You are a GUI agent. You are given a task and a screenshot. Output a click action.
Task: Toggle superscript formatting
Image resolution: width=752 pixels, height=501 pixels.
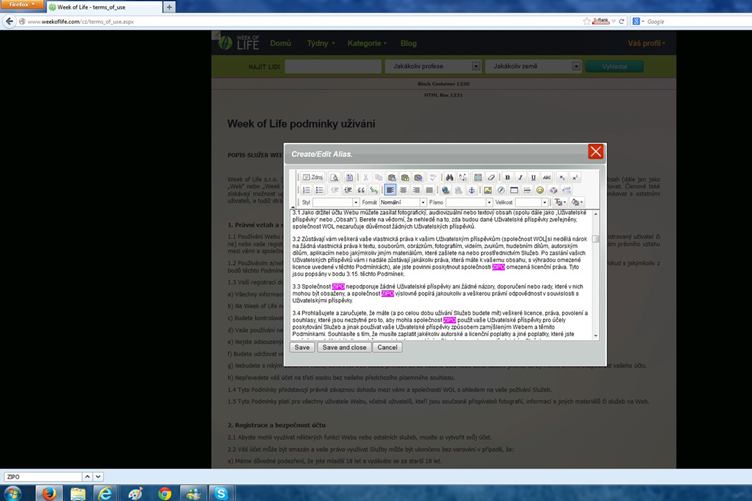pos(575,177)
